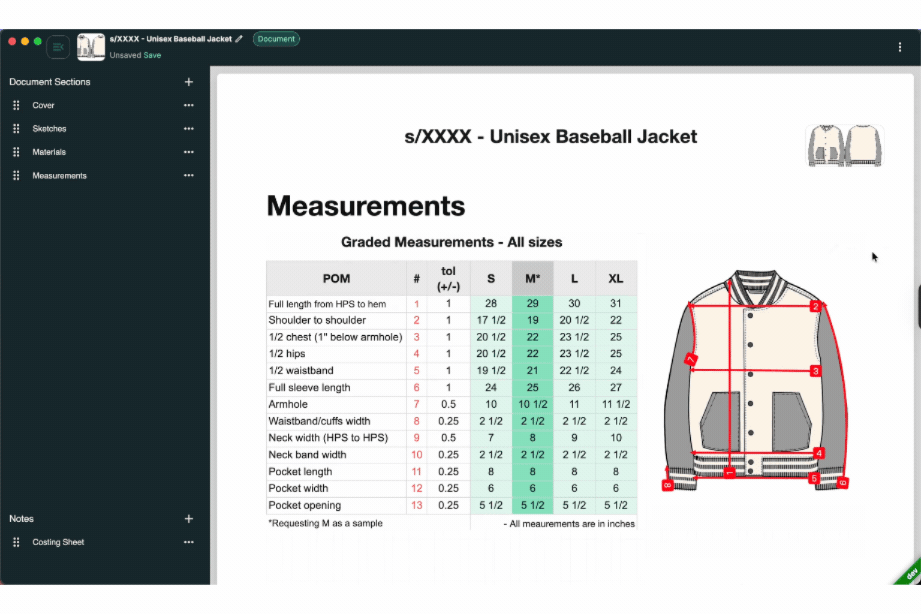
Task: Select '1/2 waistband' row label
Action: click(x=301, y=371)
